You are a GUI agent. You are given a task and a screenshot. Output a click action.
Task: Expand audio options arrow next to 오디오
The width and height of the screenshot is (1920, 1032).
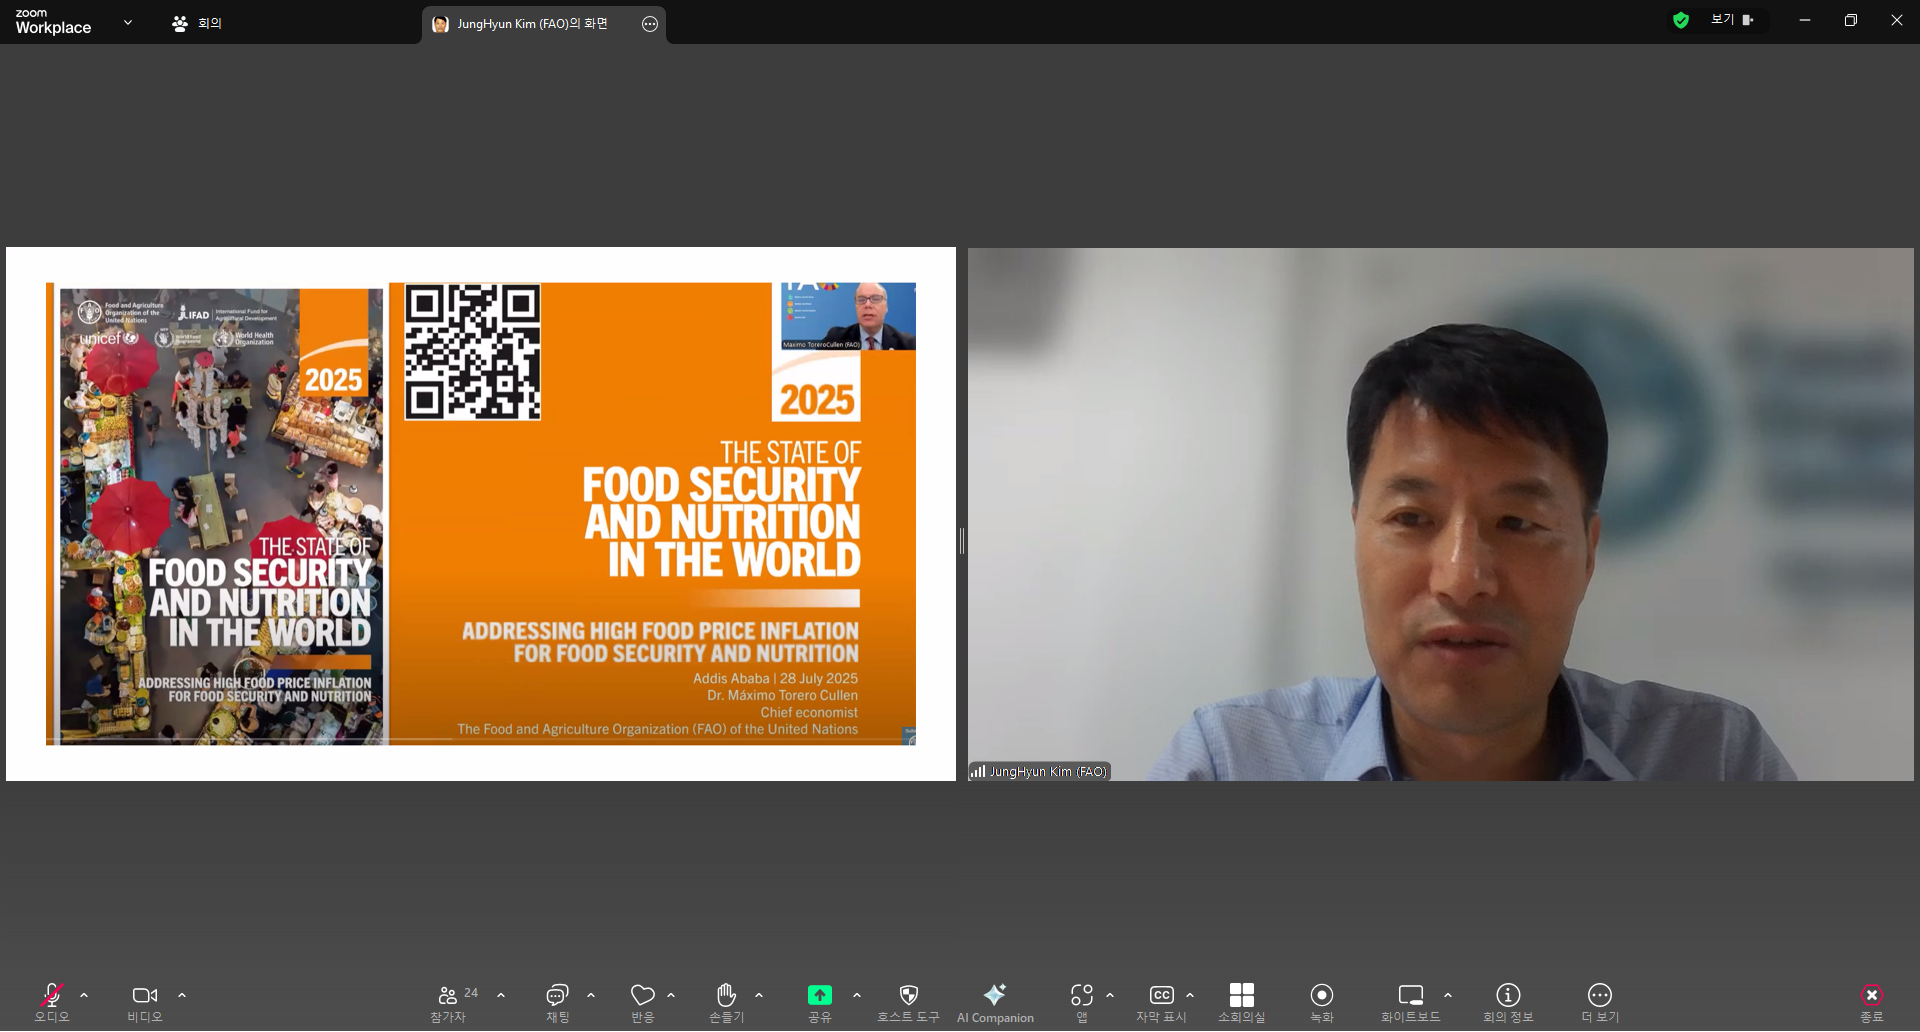tap(84, 995)
